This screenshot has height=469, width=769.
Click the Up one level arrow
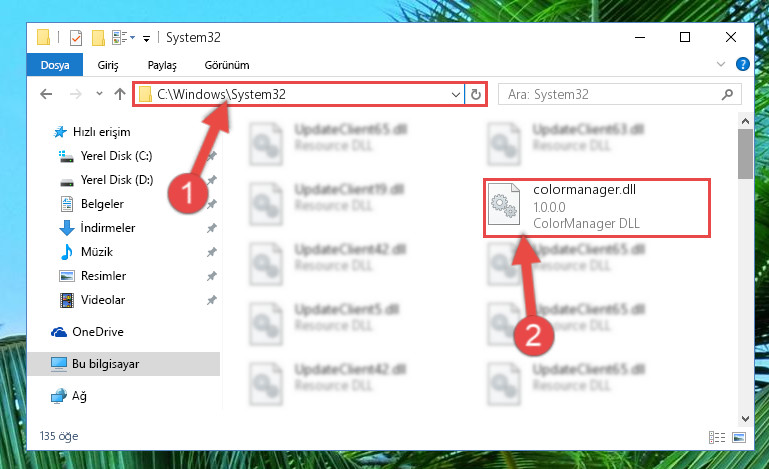[120, 94]
